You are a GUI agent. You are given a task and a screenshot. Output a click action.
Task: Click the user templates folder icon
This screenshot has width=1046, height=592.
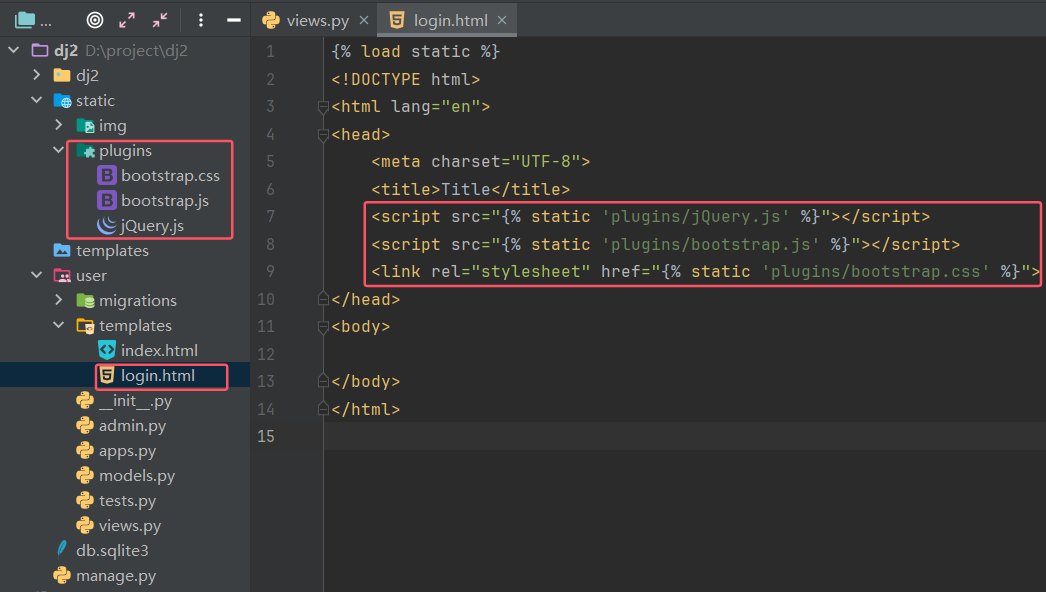(x=85, y=326)
